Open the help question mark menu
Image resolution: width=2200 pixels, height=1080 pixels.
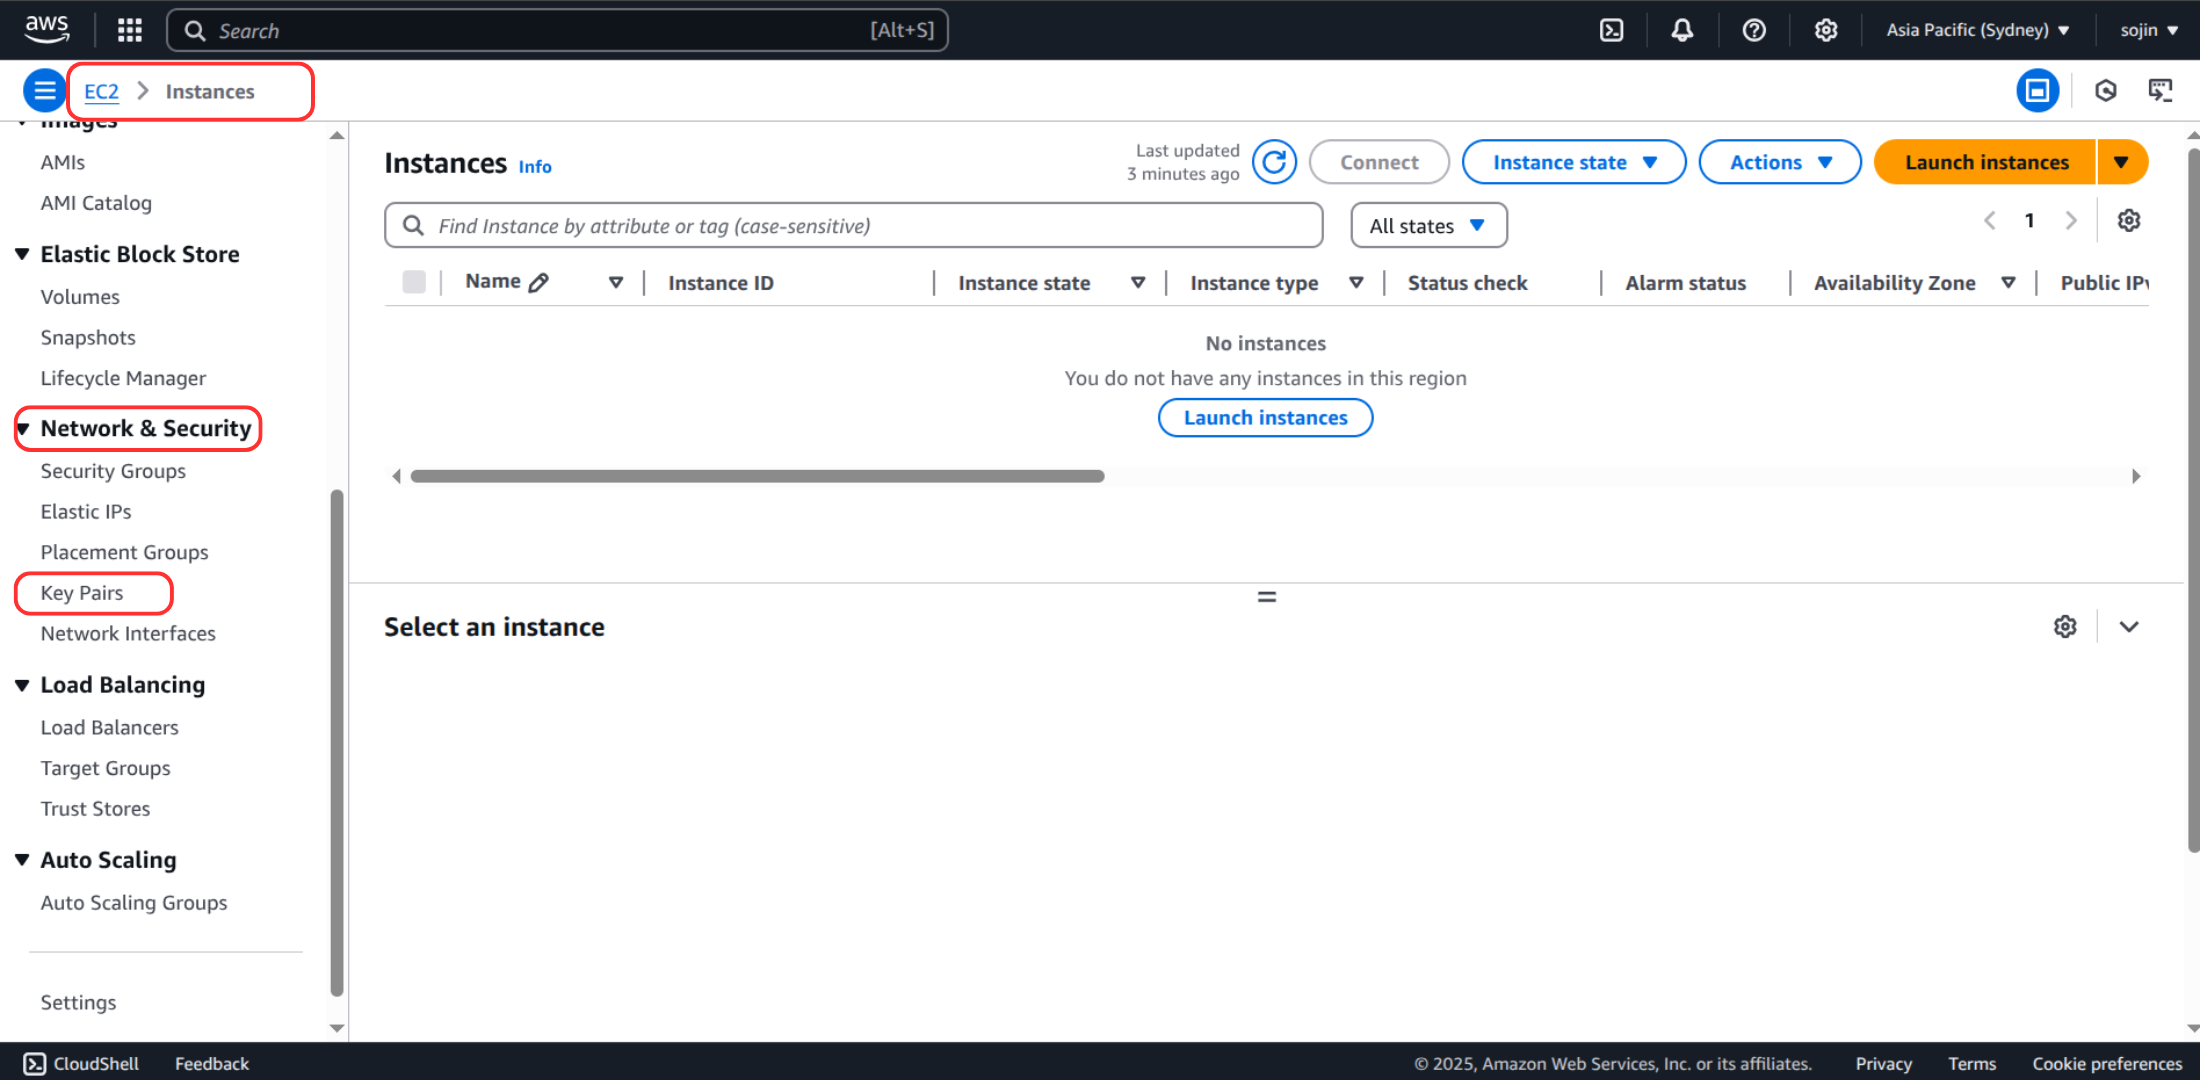(1754, 30)
